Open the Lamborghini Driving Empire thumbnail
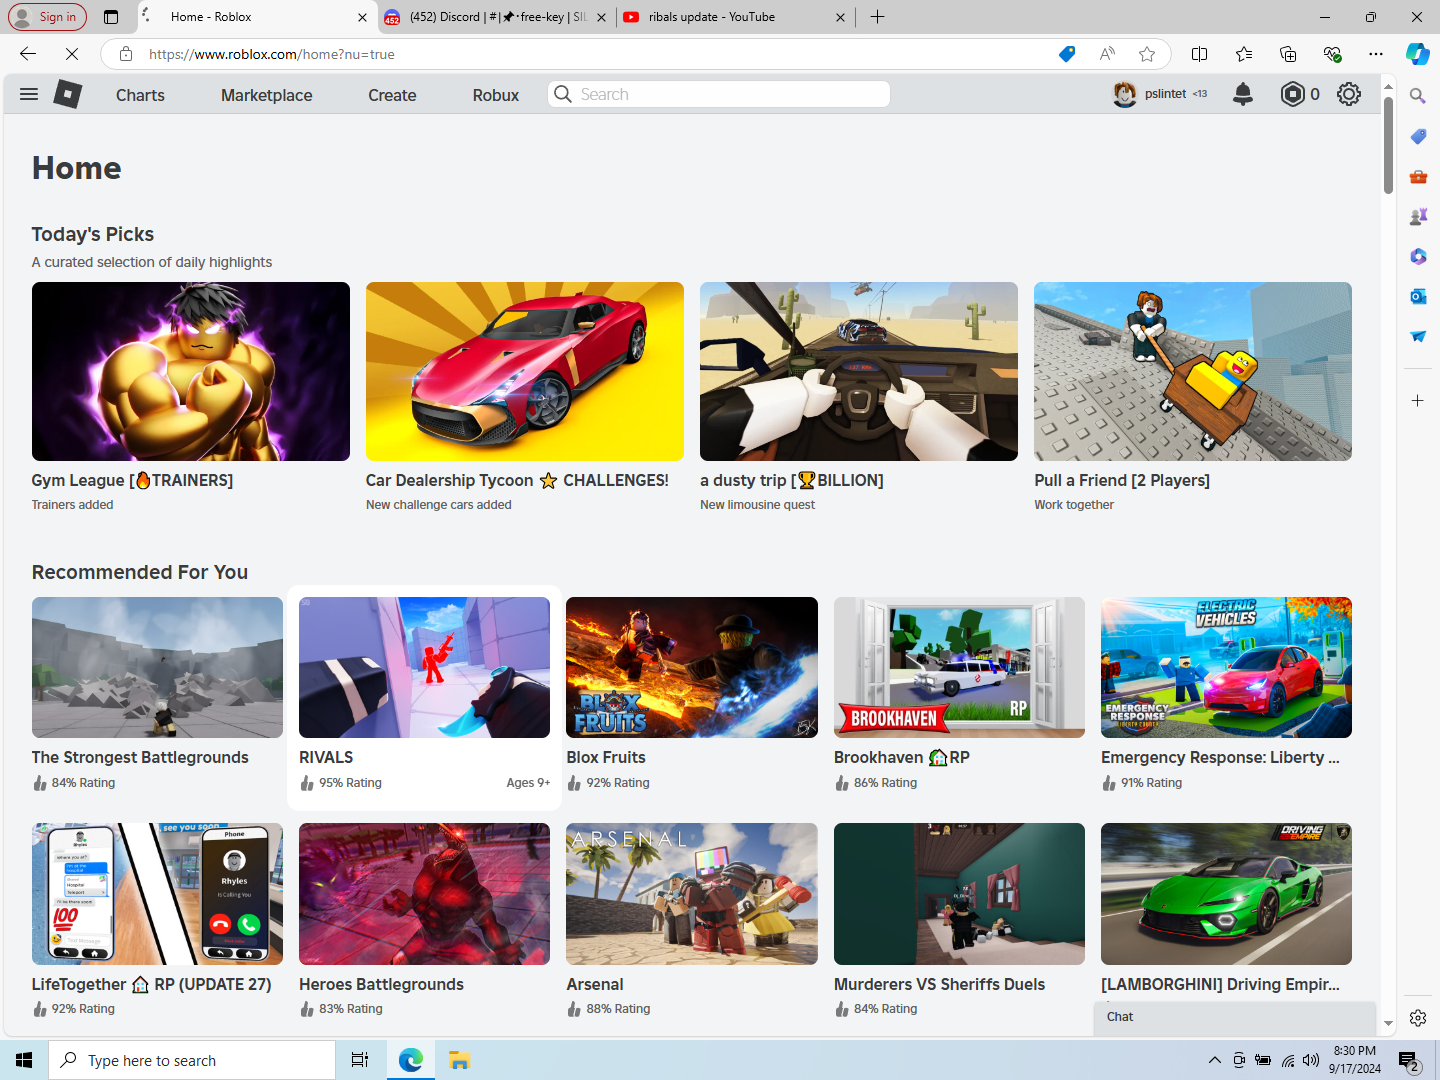Viewport: 1440px width, 1080px height. pyautogui.click(x=1226, y=894)
